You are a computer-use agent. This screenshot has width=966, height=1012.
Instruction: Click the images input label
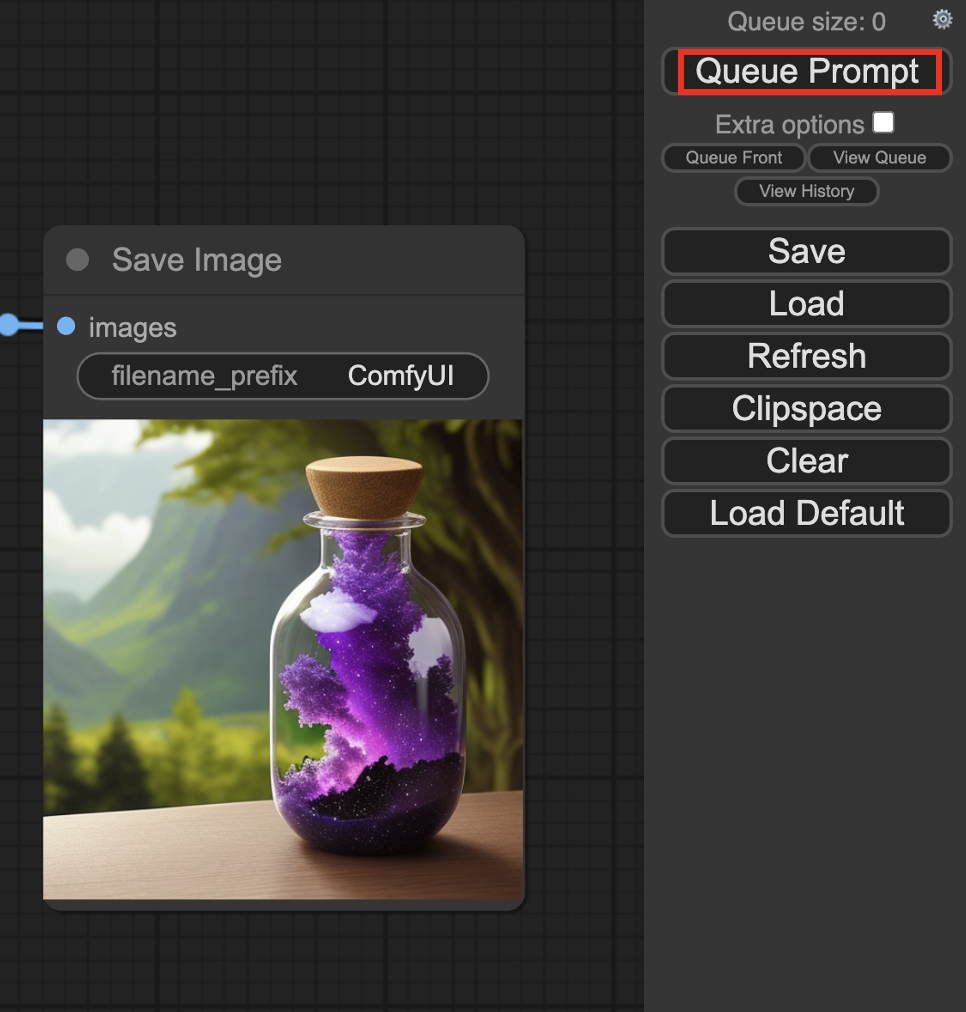(133, 328)
